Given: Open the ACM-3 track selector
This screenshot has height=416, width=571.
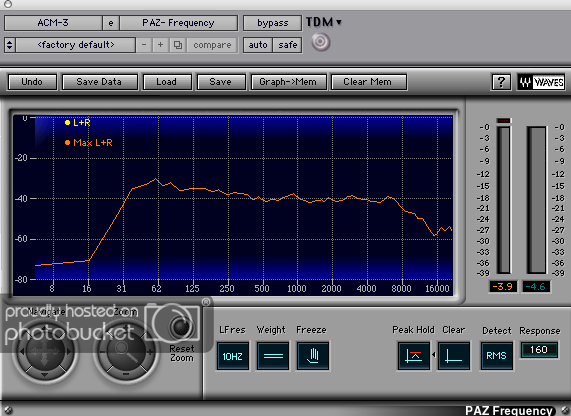Looking at the screenshot, I should pyautogui.click(x=53, y=23).
